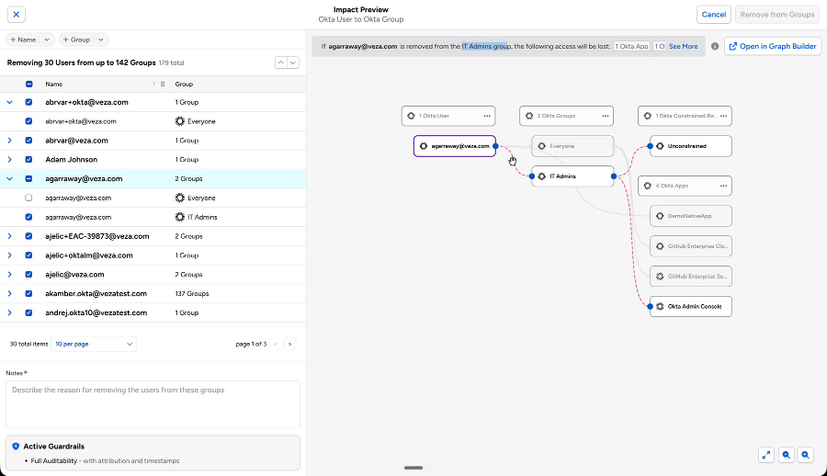The image size is (827, 476).
Task: Click Remove from Groups button
Action: [777, 14]
